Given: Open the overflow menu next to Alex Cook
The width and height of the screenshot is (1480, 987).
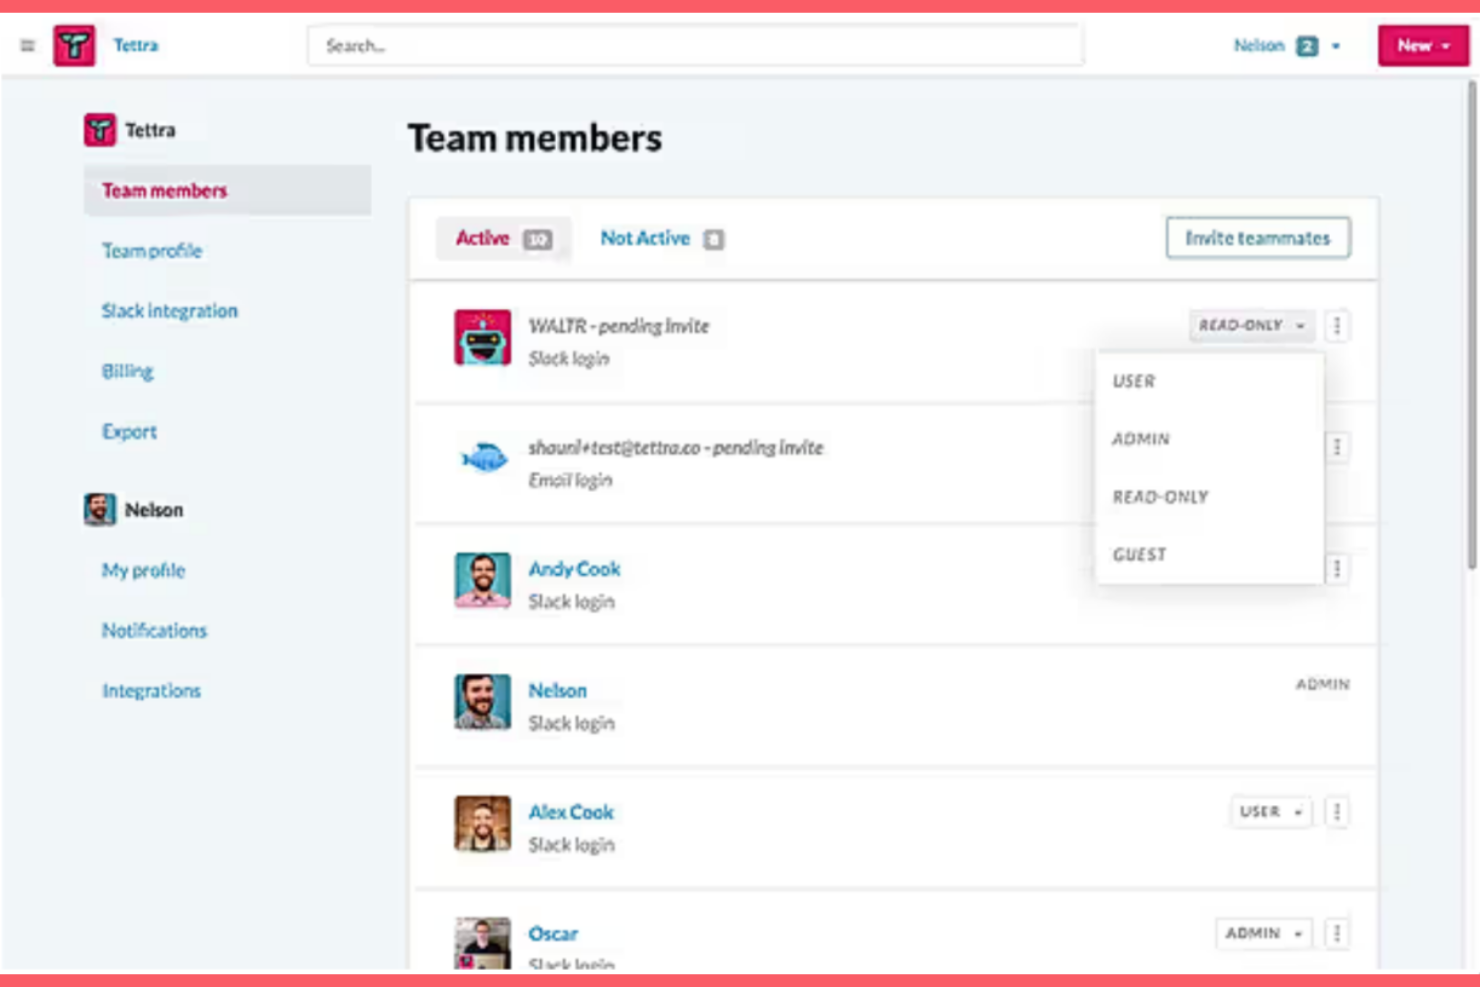Looking at the screenshot, I should [1337, 812].
